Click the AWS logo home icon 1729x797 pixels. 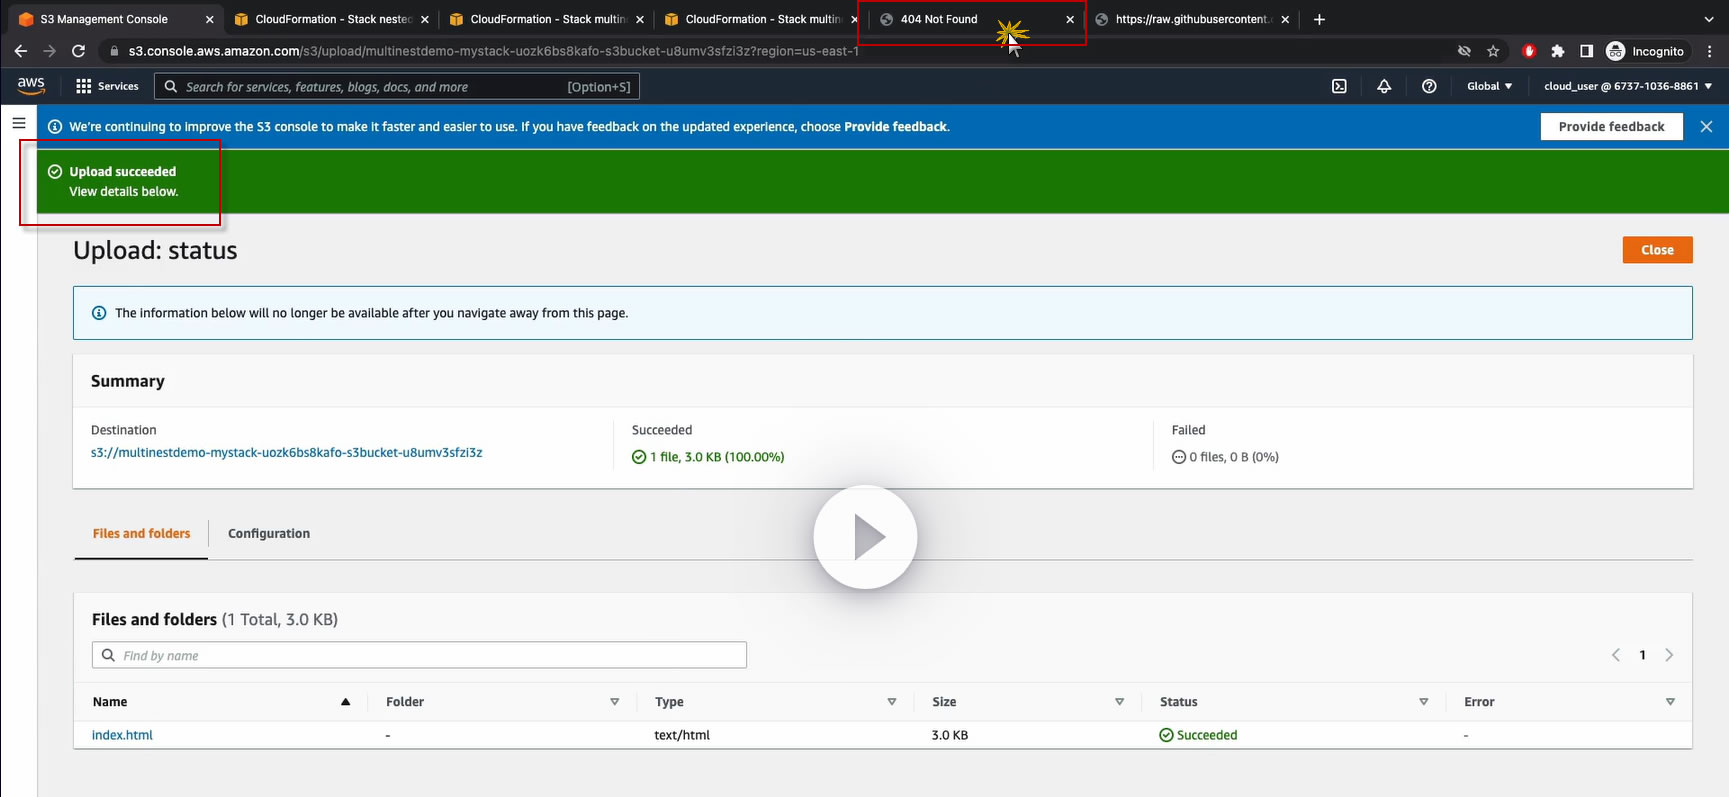[x=31, y=86]
